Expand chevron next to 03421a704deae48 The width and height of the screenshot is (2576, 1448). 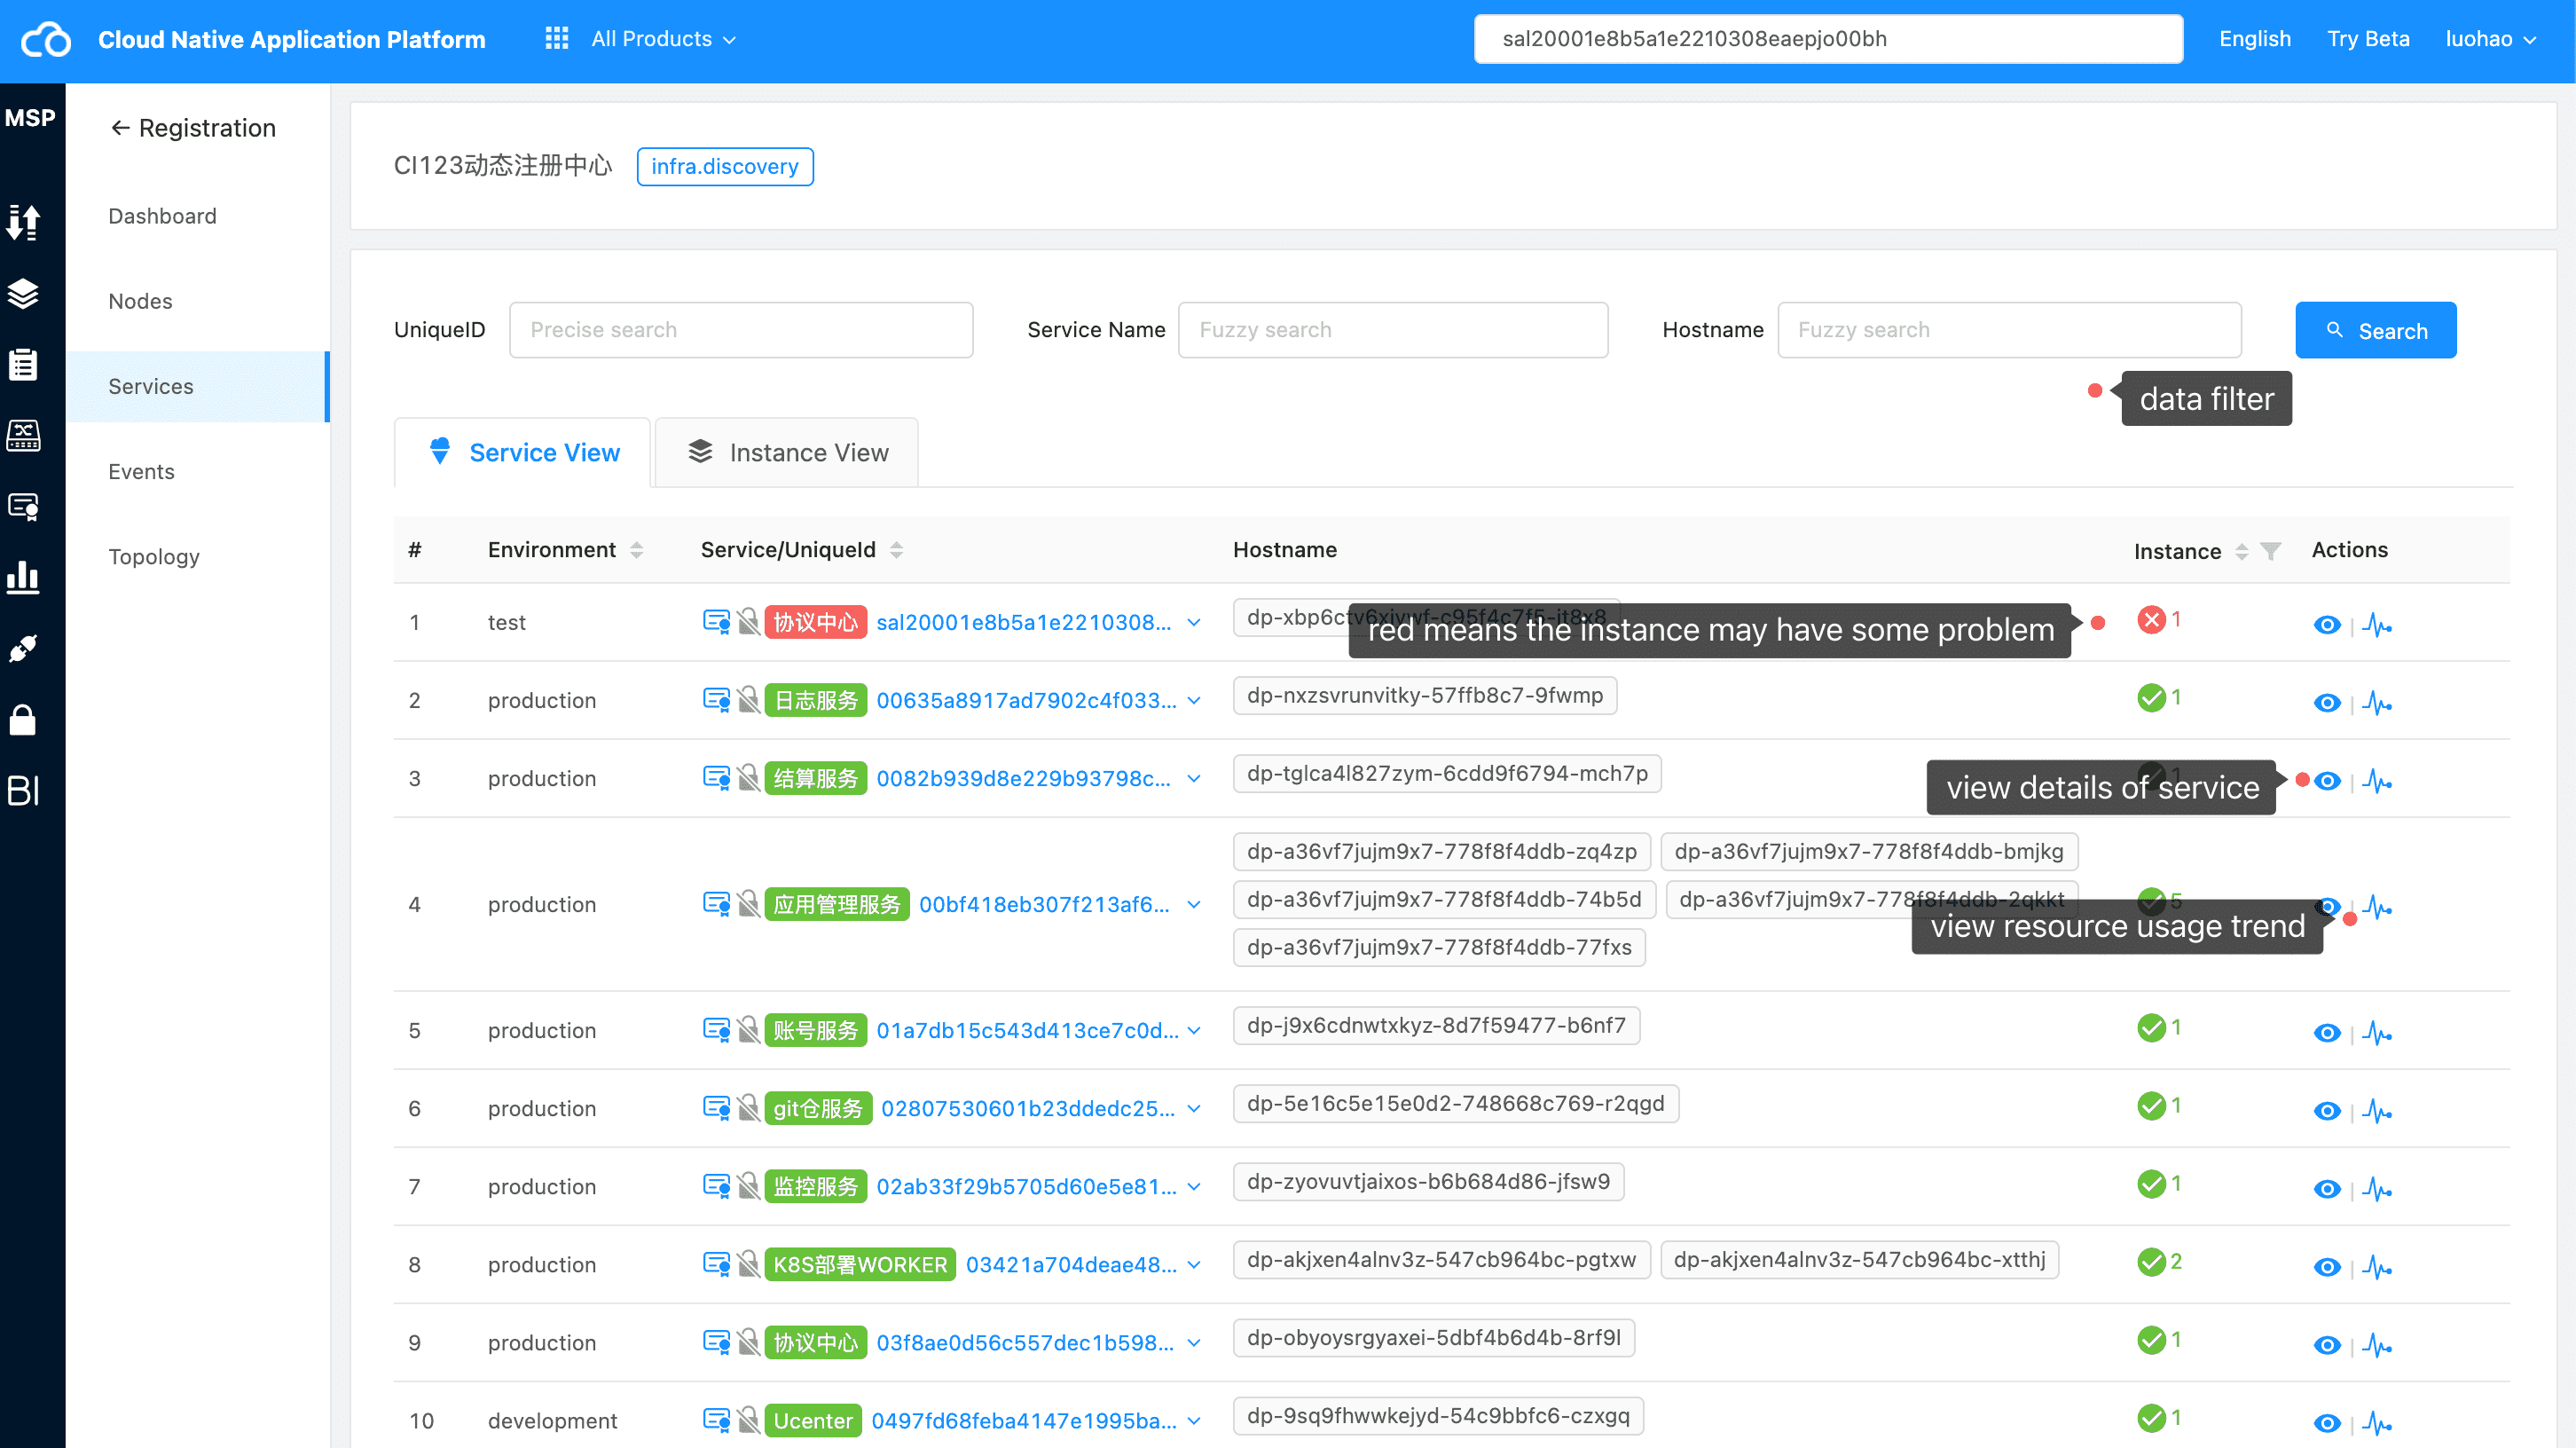point(1194,1264)
